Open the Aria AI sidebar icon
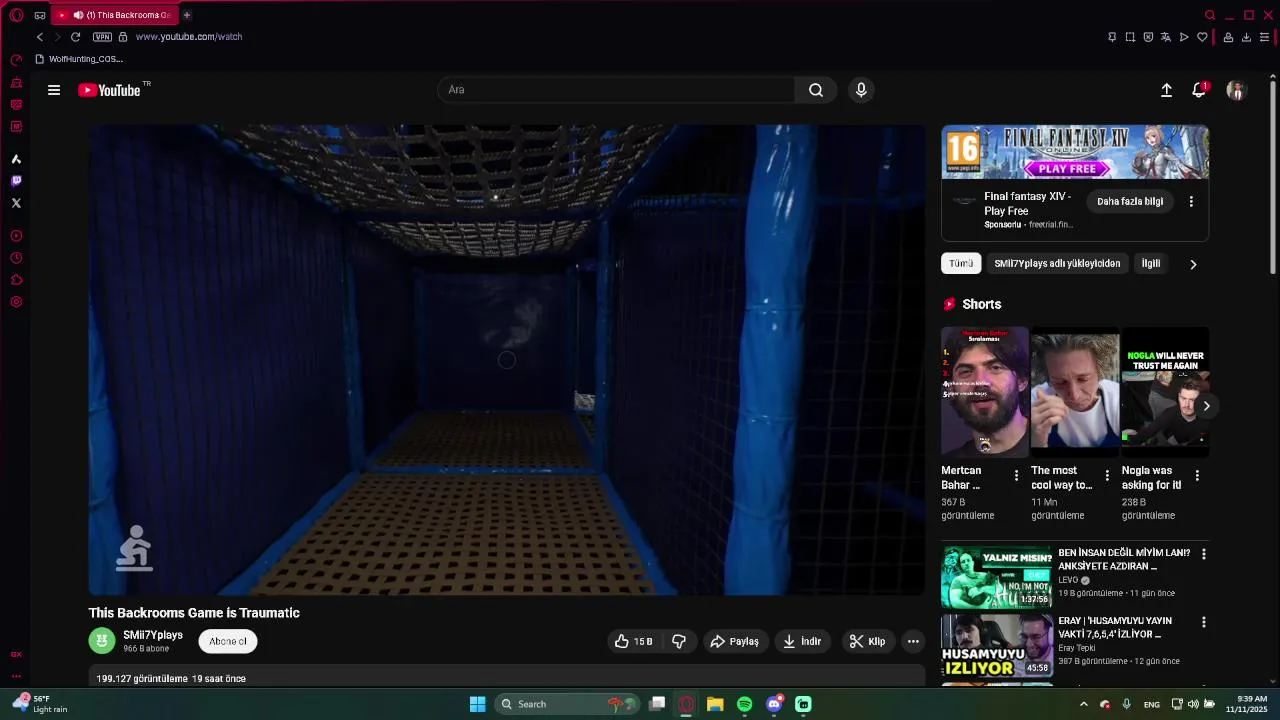Image resolution: width=1280 pixels, height=720 pixels. 16,159
